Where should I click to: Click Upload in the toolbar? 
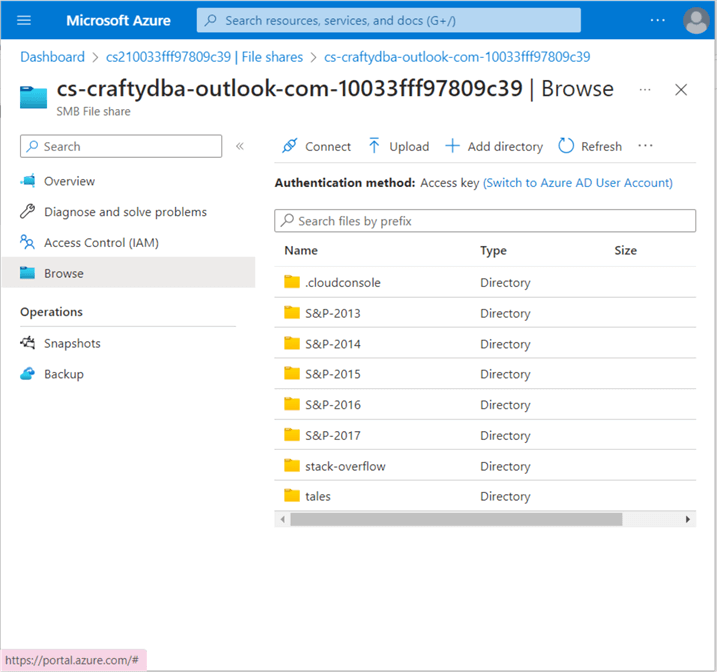[x=398, y=146]
